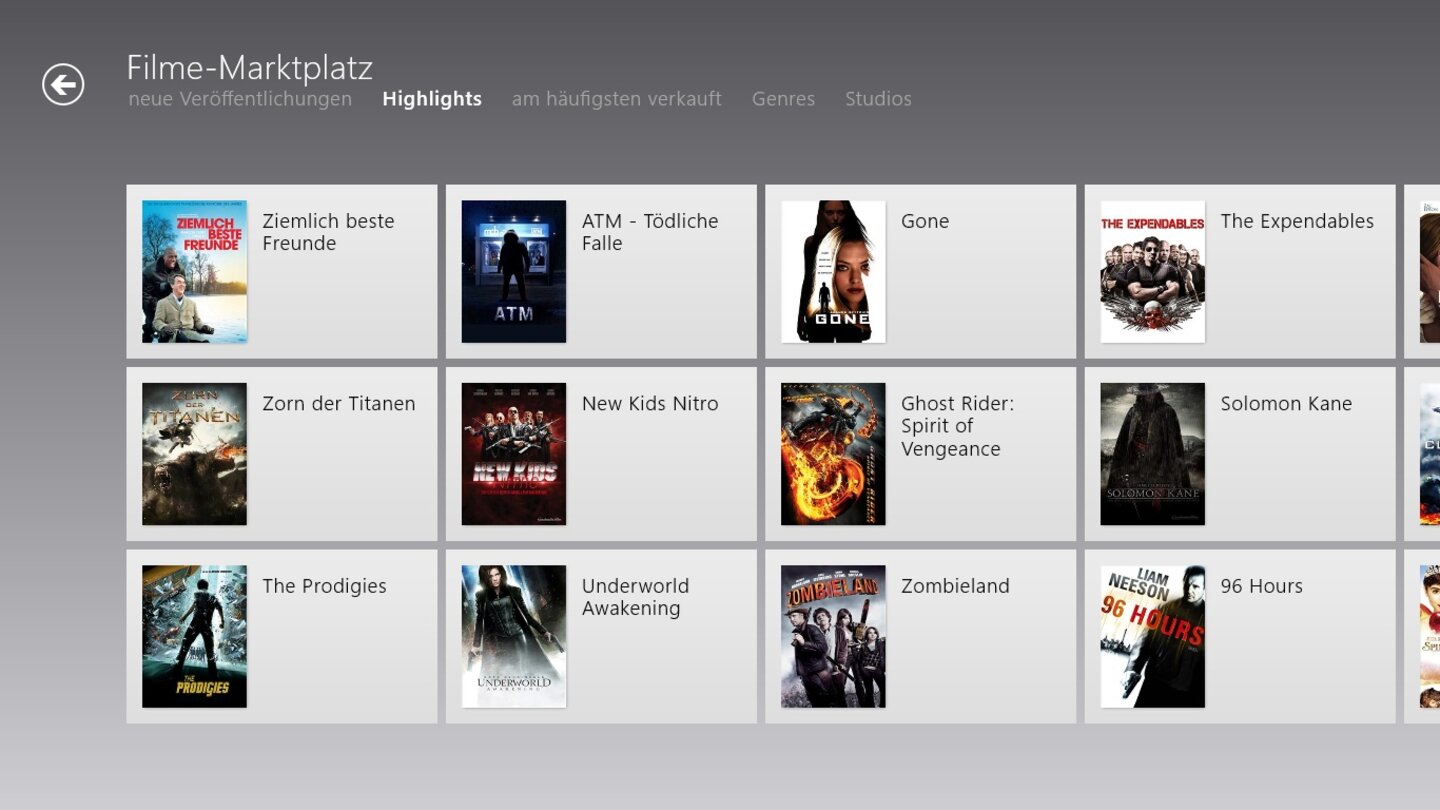Image resolution: width=1440 pixels, height=810 pixels.
Task: Open Zorn der Titanen poster
Action: [194, 454]
